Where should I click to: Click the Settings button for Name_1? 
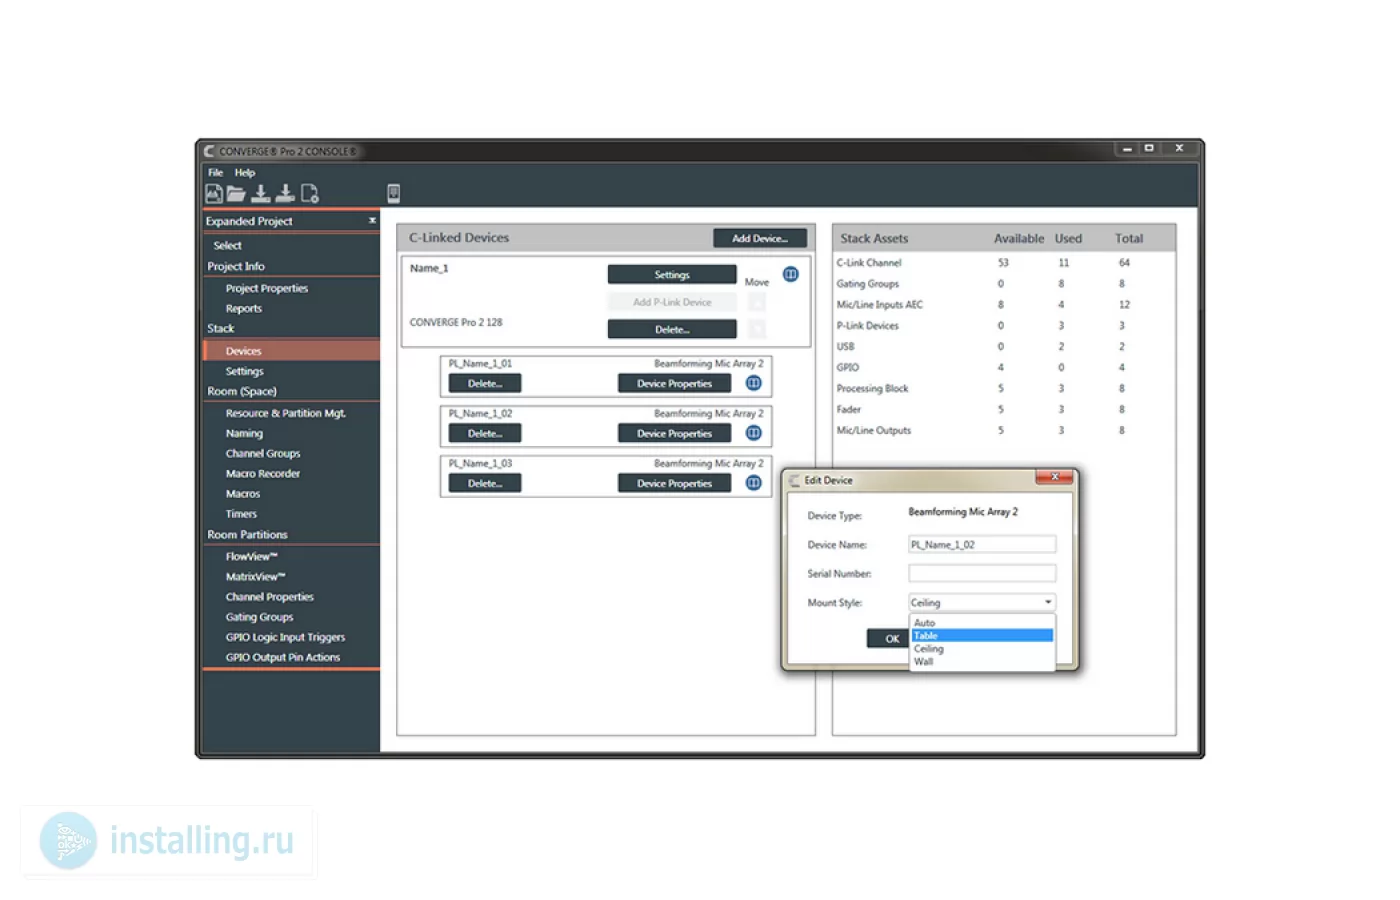coord(672,274)
